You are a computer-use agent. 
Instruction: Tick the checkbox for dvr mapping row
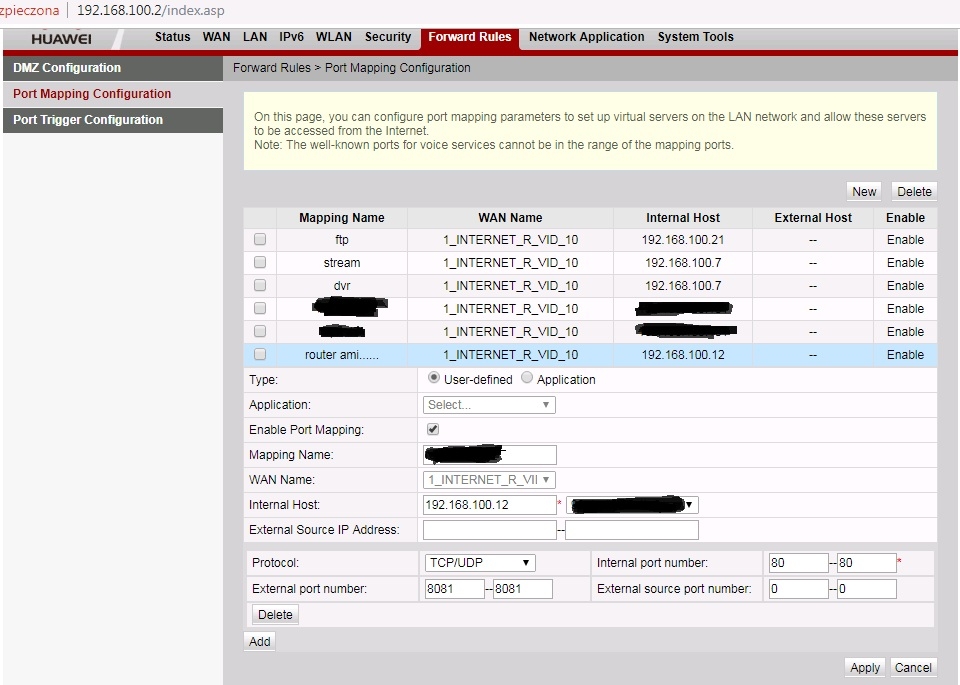(x=260, y=285)
